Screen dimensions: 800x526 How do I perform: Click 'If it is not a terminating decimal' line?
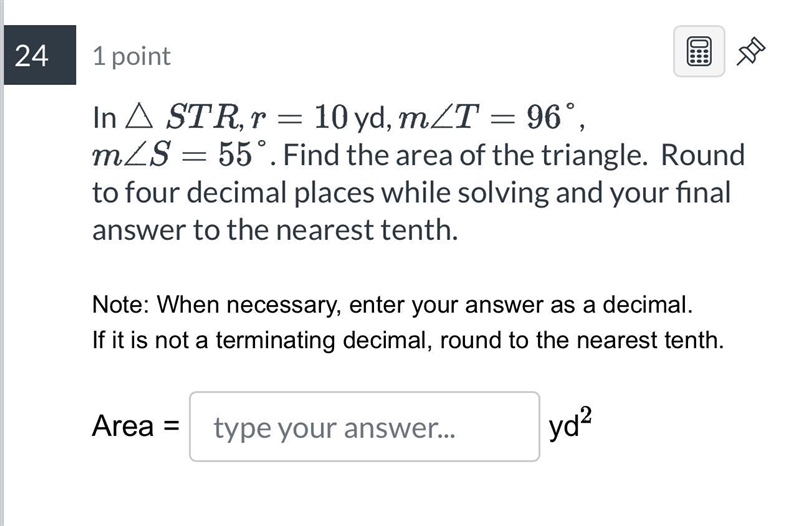(408, 340)
